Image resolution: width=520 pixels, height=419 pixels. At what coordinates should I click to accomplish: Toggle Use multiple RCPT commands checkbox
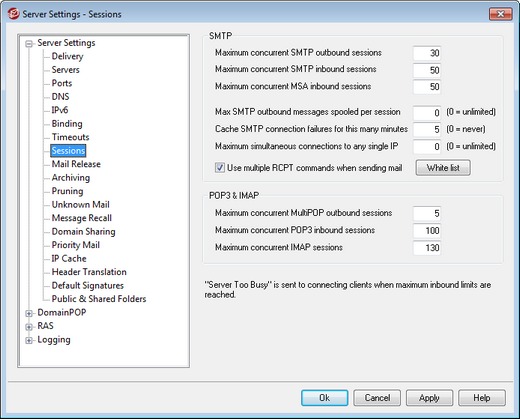pyautogui.click(x=220, y=168)
